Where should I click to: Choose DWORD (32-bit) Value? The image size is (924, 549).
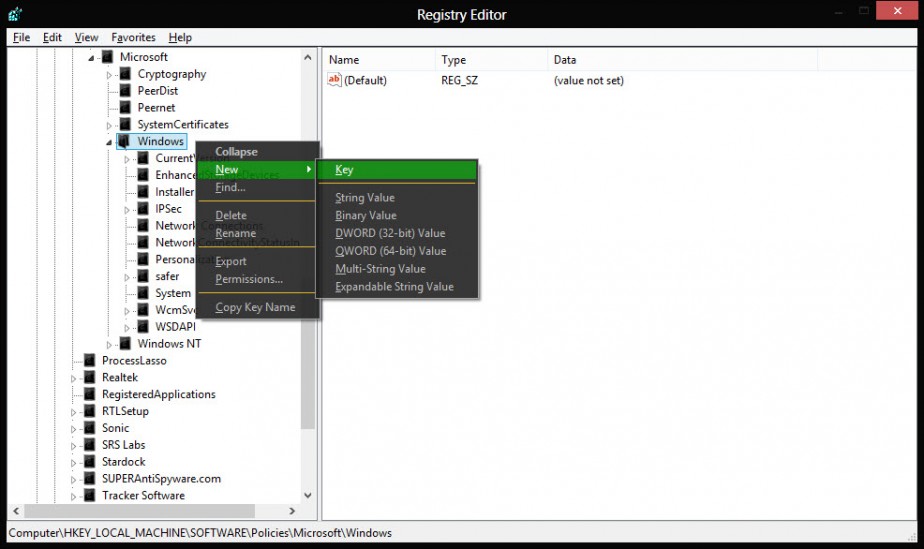pyautogui.click(x=397, y=233)
